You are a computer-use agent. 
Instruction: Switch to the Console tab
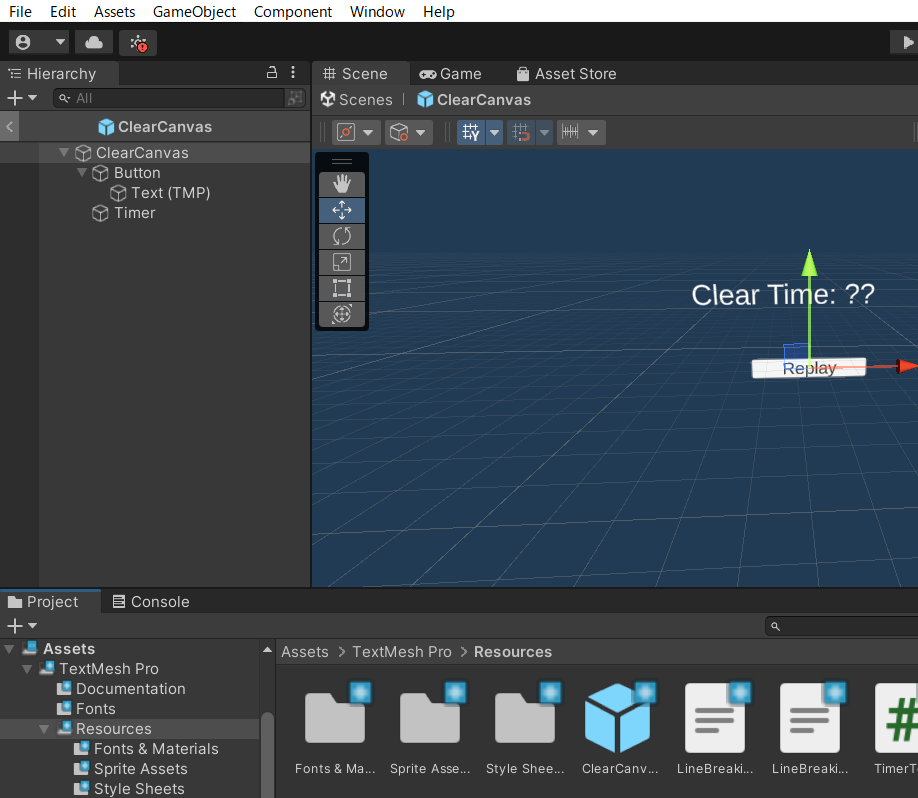tap(150, 602)
